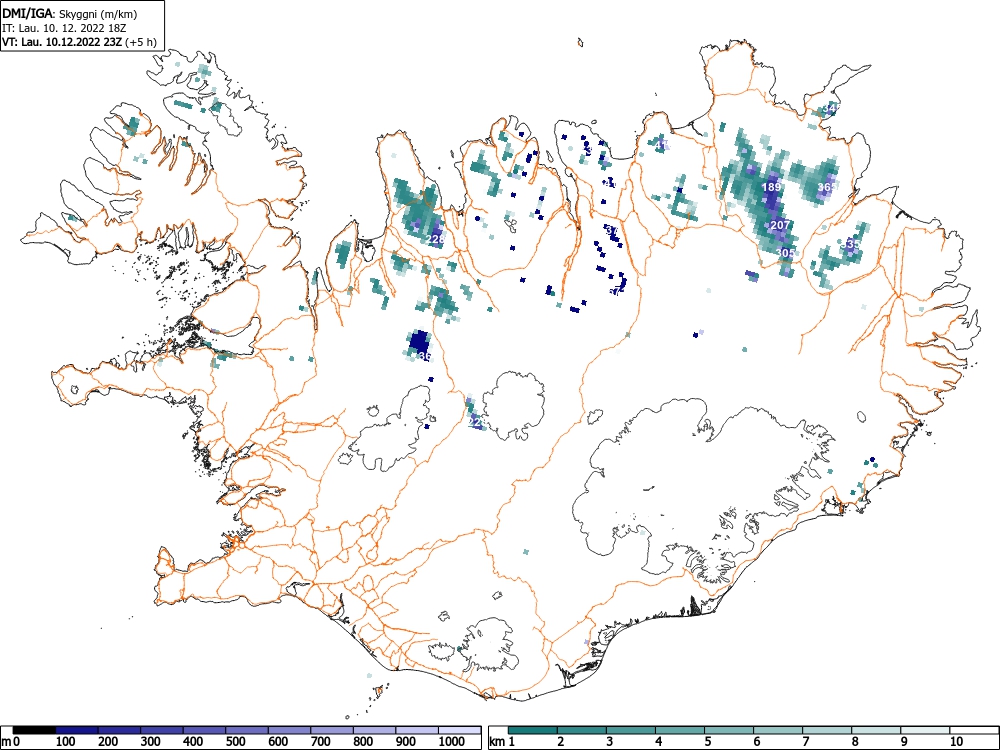
Task: Click the 189 visibility value on the map
Action: tap(772, 188)
